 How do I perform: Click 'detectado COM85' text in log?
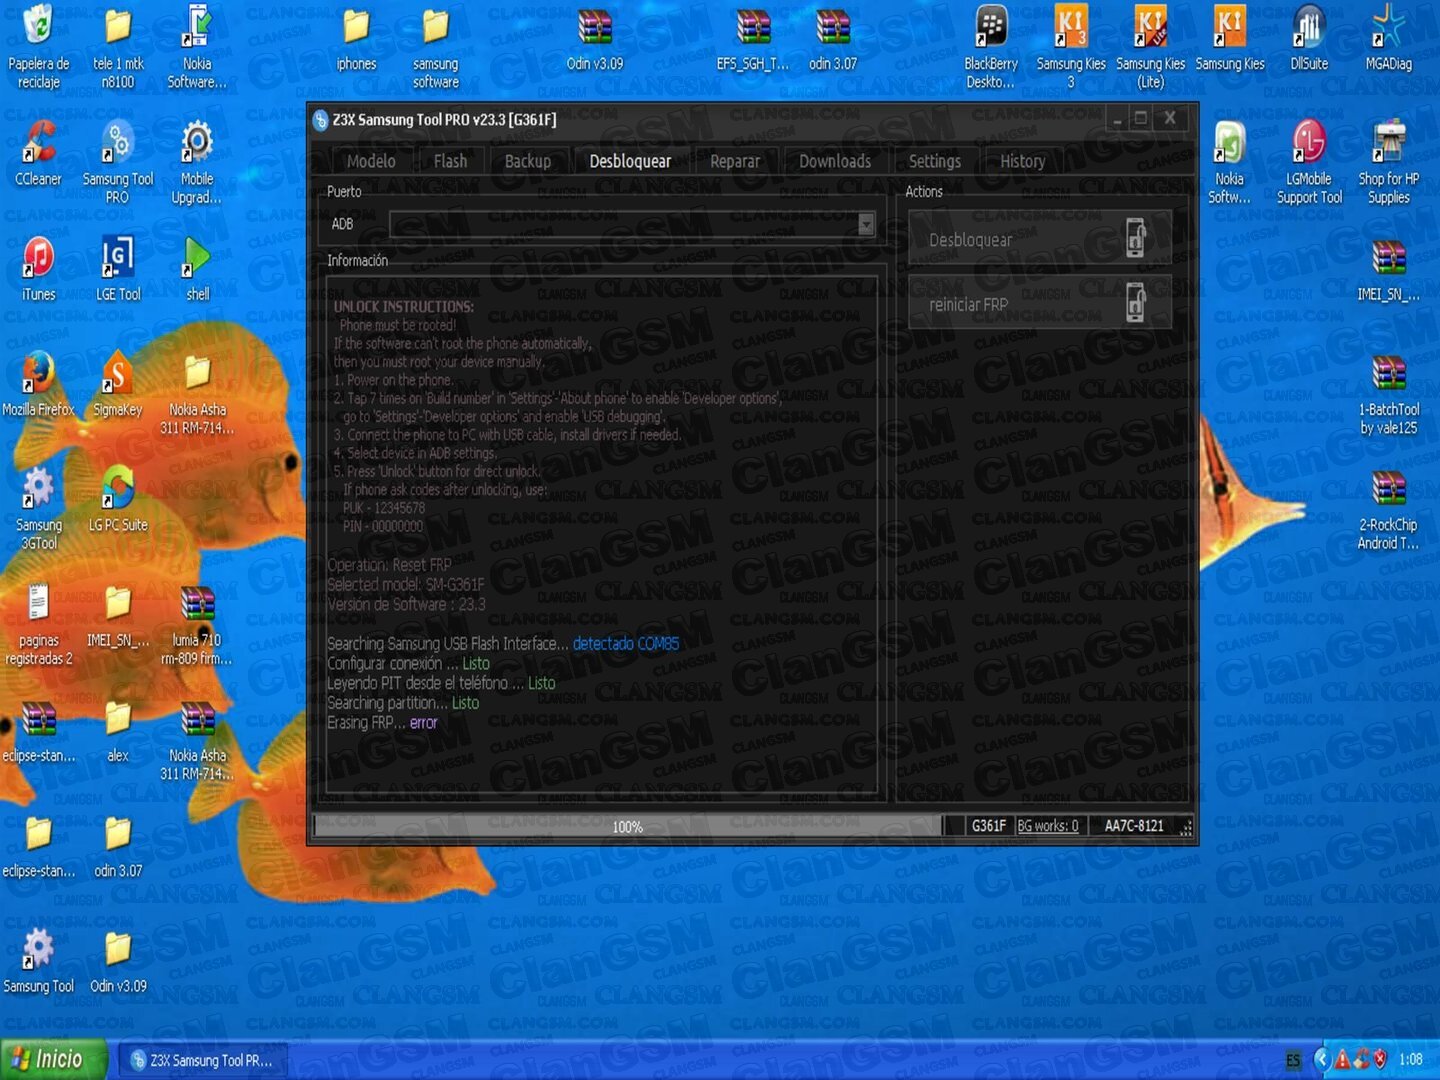coord(626,644)
